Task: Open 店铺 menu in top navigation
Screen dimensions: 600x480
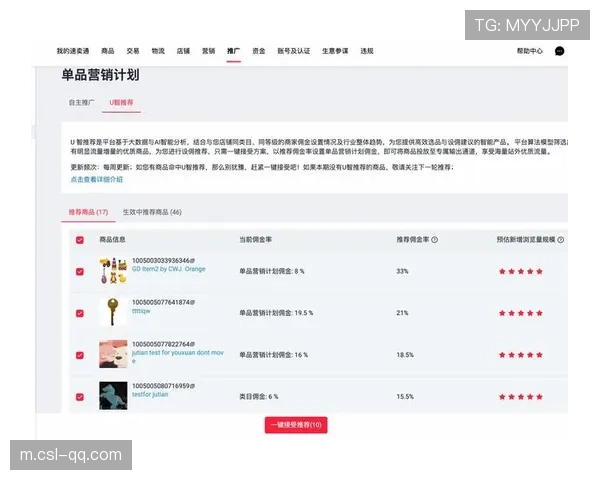Action: click(x=183, y=51)
